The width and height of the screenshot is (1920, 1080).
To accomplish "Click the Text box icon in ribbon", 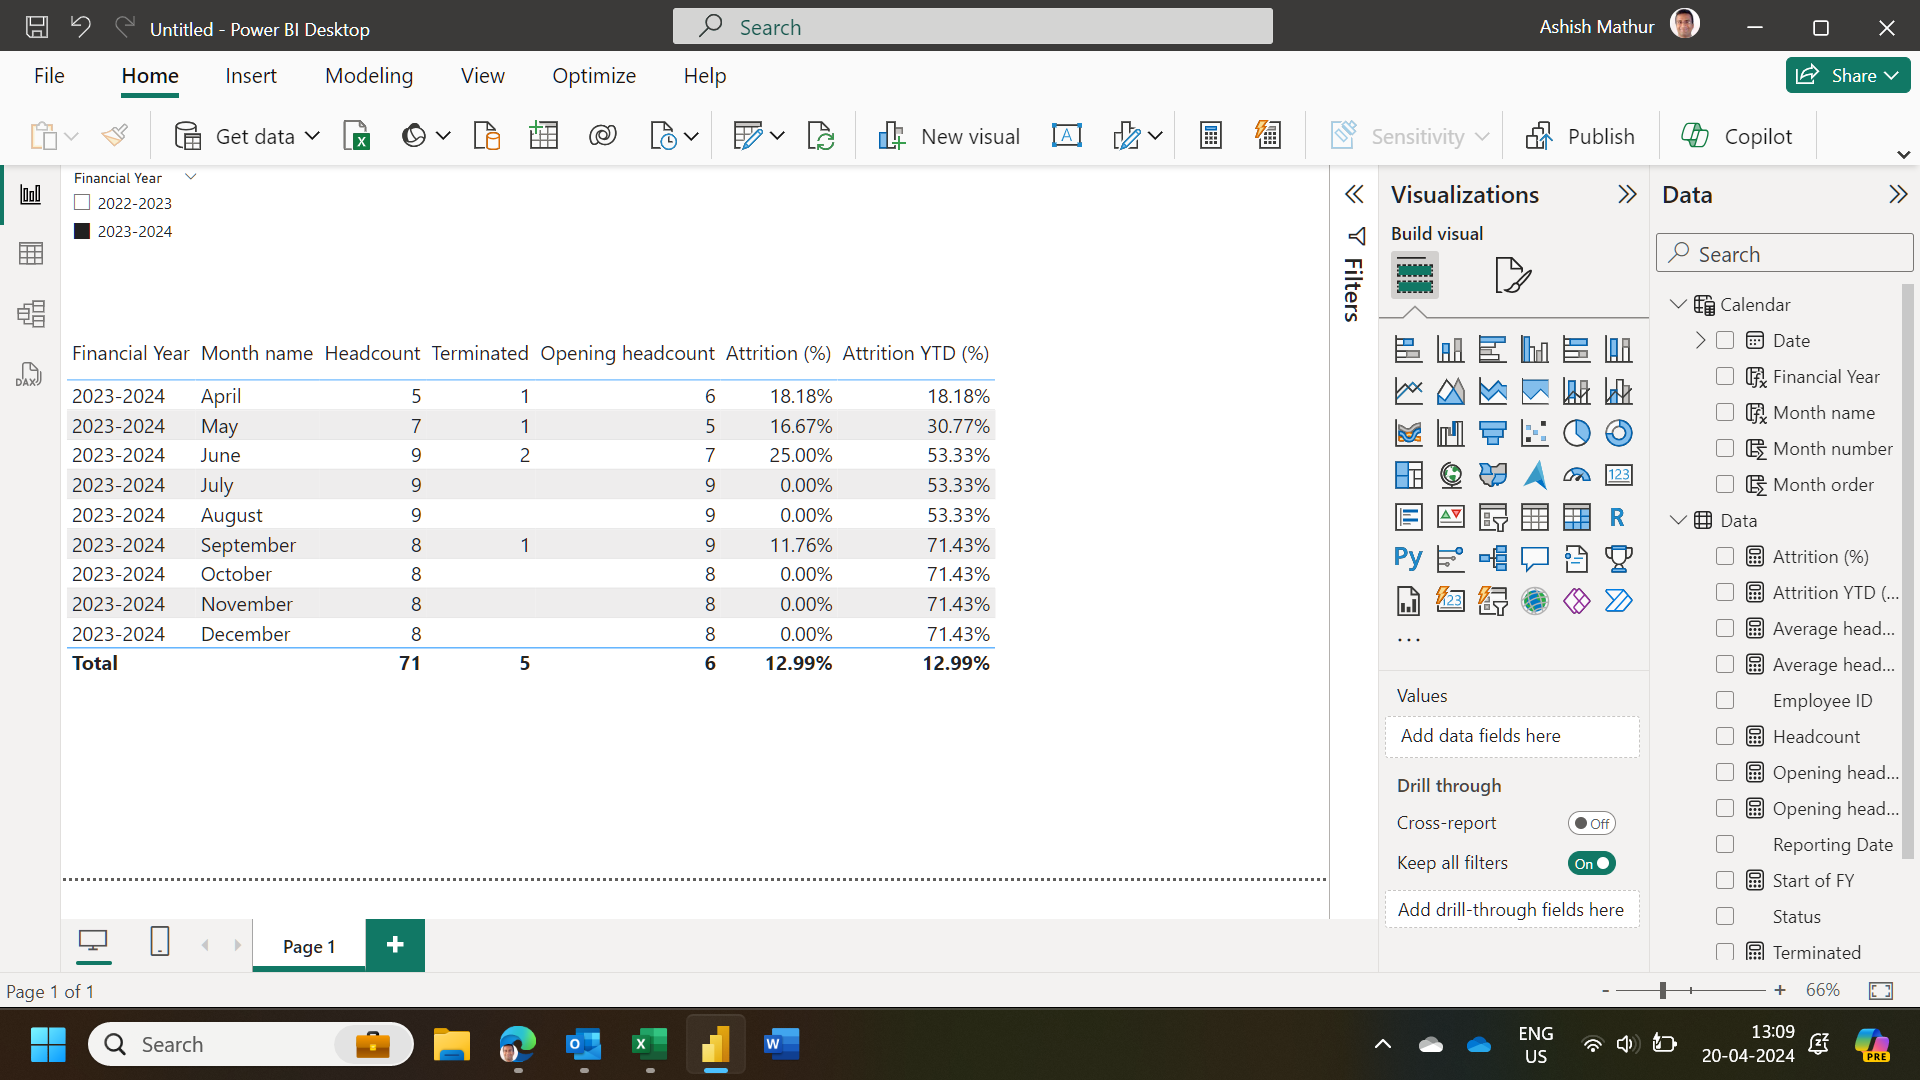I will pyautogui.click(x=1067, y=136).
